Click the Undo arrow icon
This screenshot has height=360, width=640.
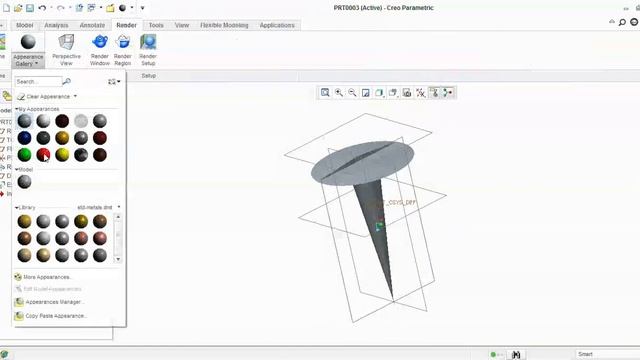pos(42,8)
